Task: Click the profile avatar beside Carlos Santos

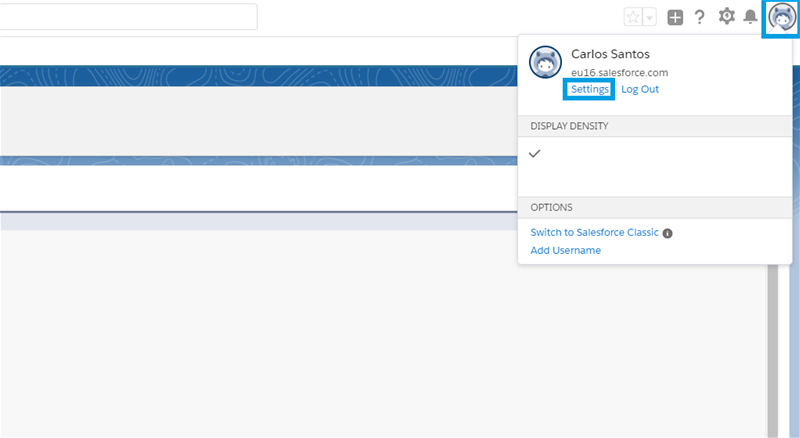Action: pyautogui.click(x=545, y=62)
